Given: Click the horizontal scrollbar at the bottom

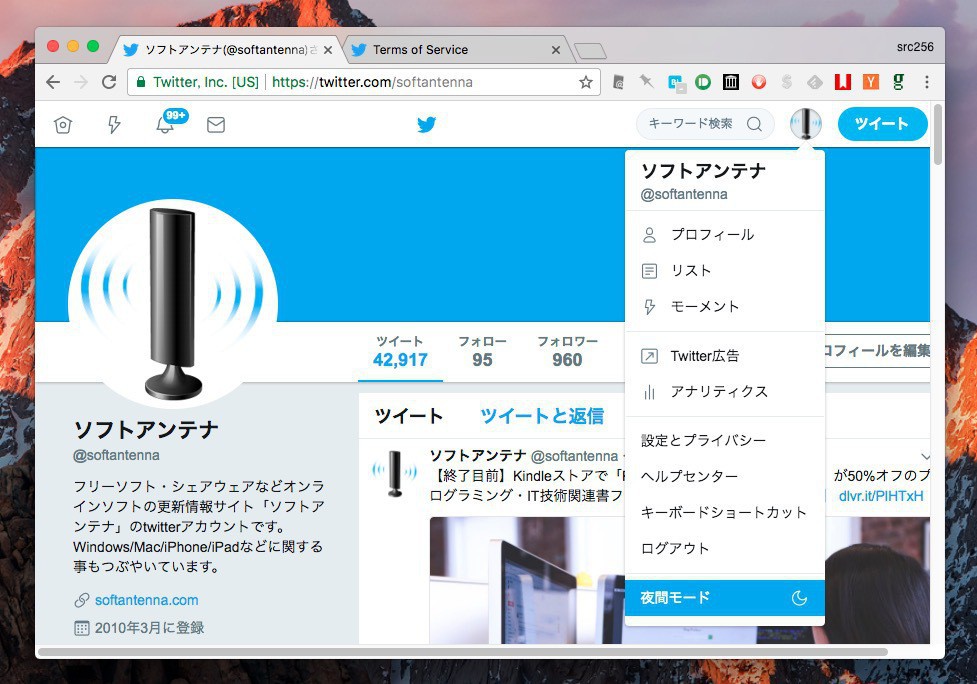Looking at the screenshot, I should (x=464, y=652).
